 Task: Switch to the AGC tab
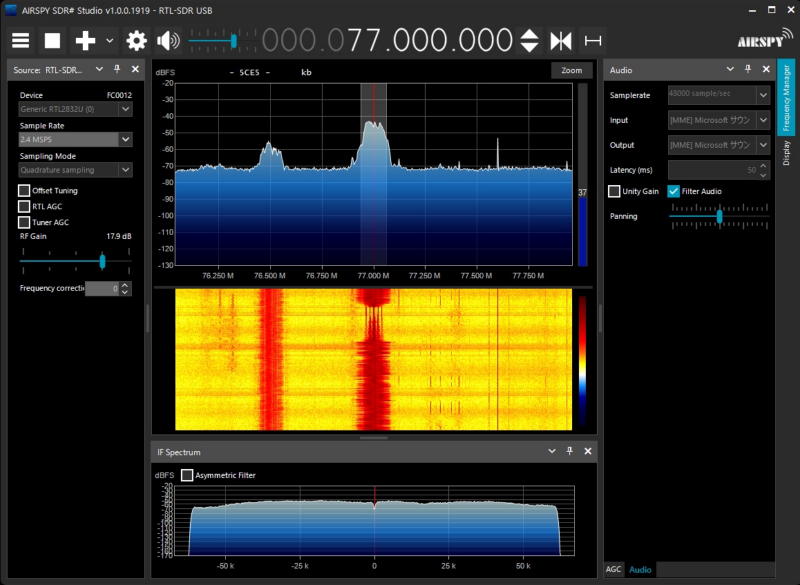coord(613,569)
